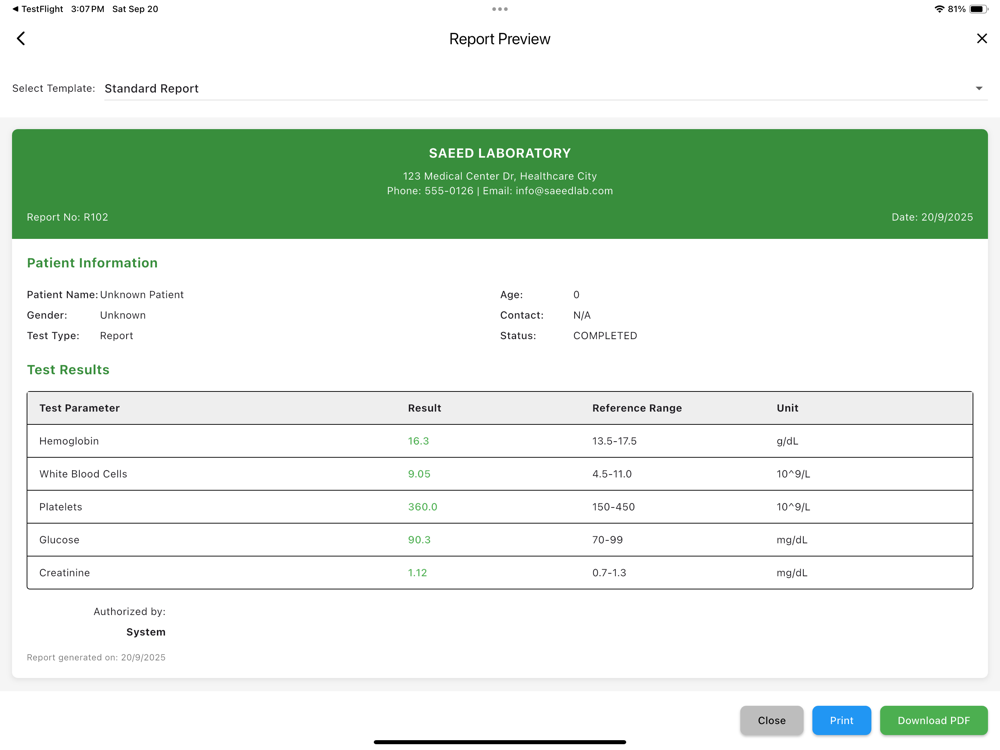Viewport: 1000px width, 750px height.
Task: Click the Reference Range column header
Action: [636, 408]
